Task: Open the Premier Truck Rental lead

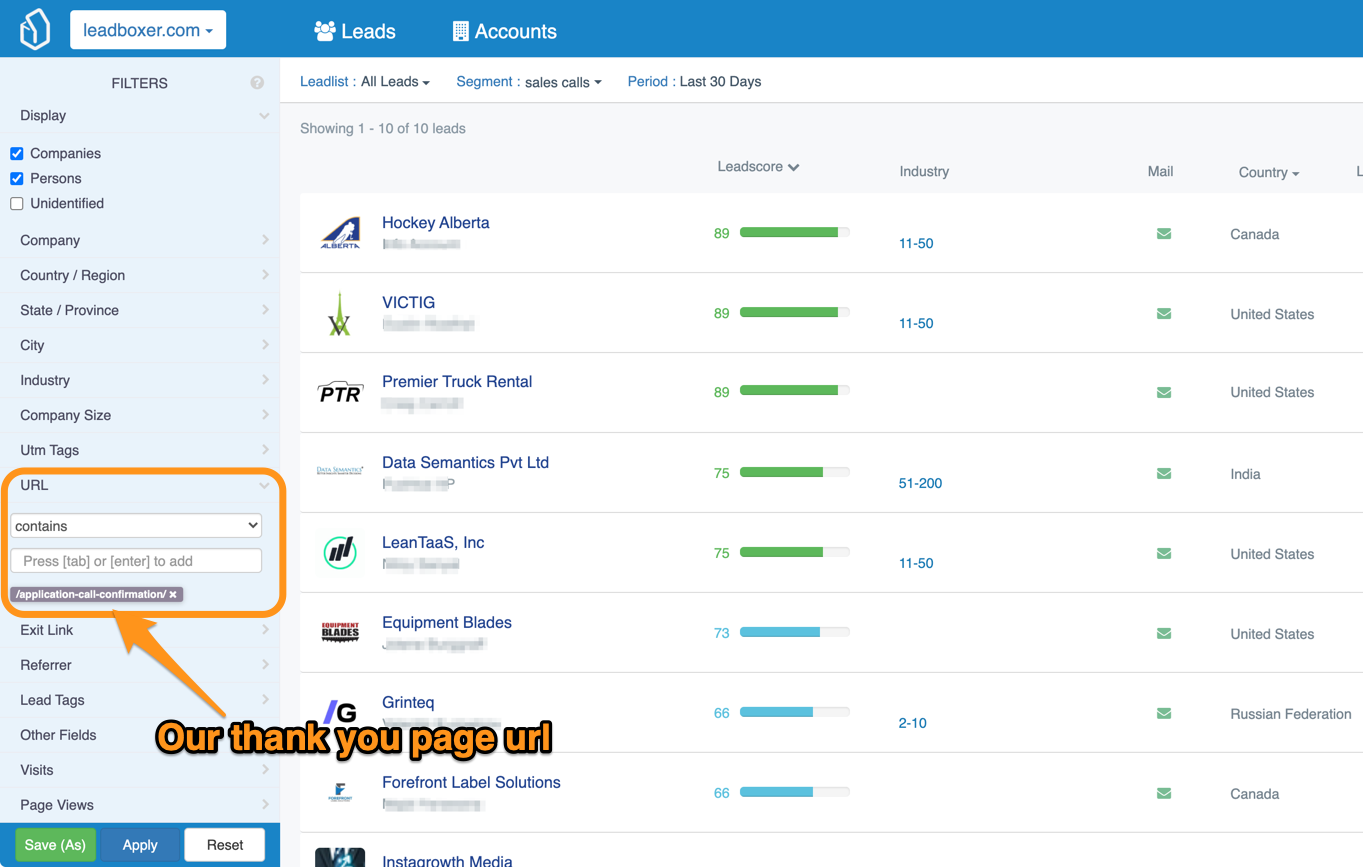Action: 457,382
